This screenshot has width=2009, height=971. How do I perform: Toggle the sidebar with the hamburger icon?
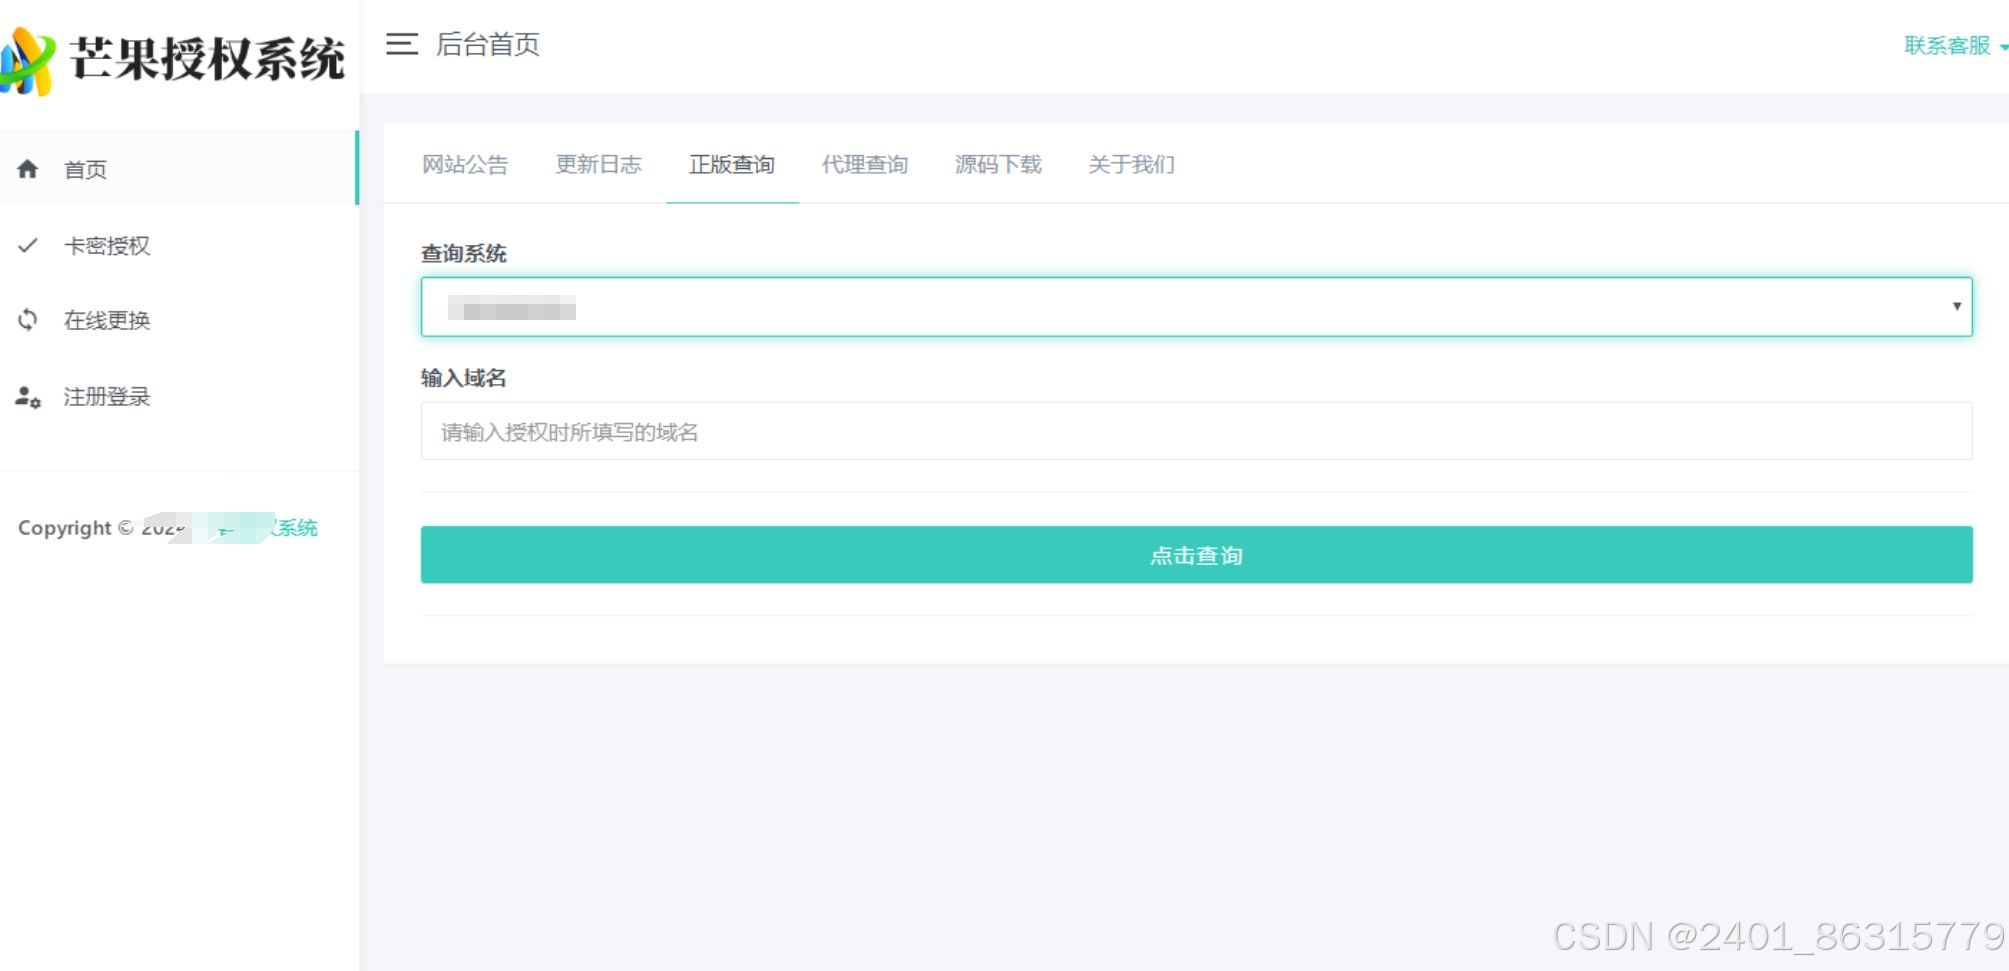tap(400, 44)
